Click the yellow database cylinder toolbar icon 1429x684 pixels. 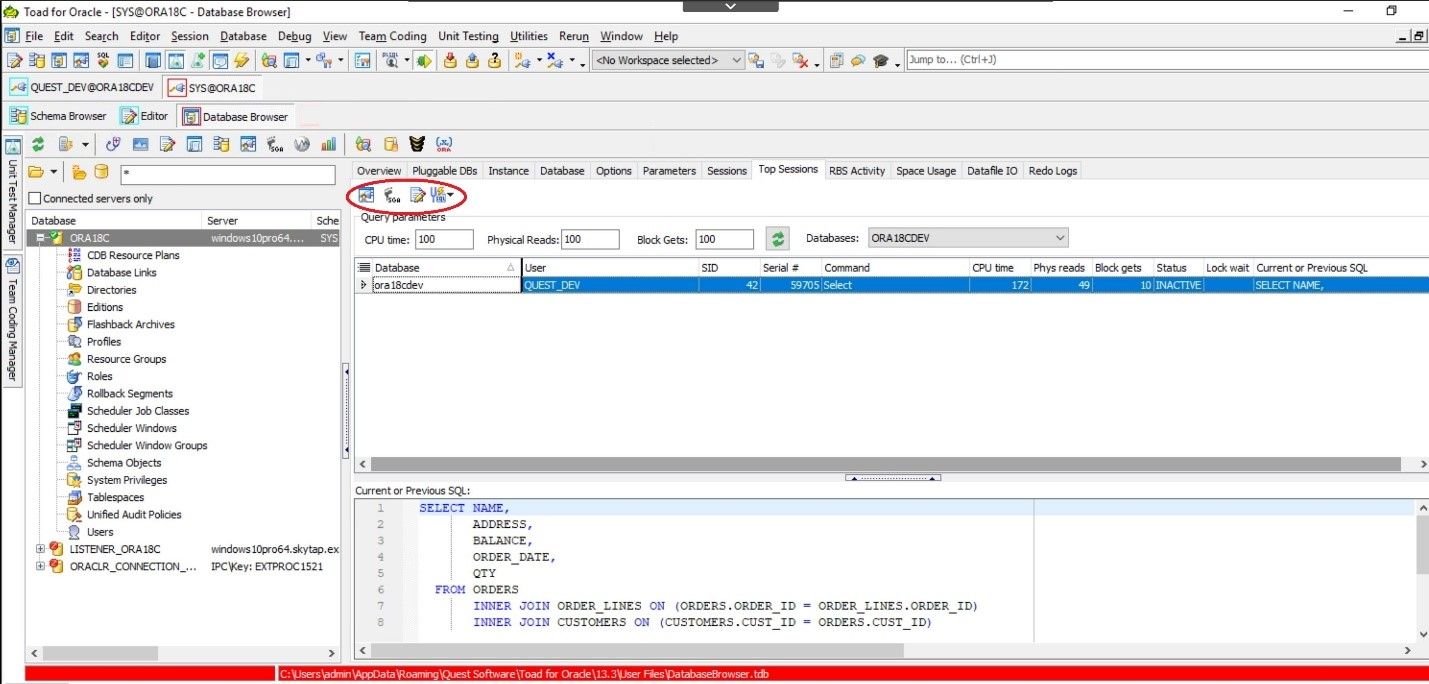pyautogui.click(x=391, y=144)
